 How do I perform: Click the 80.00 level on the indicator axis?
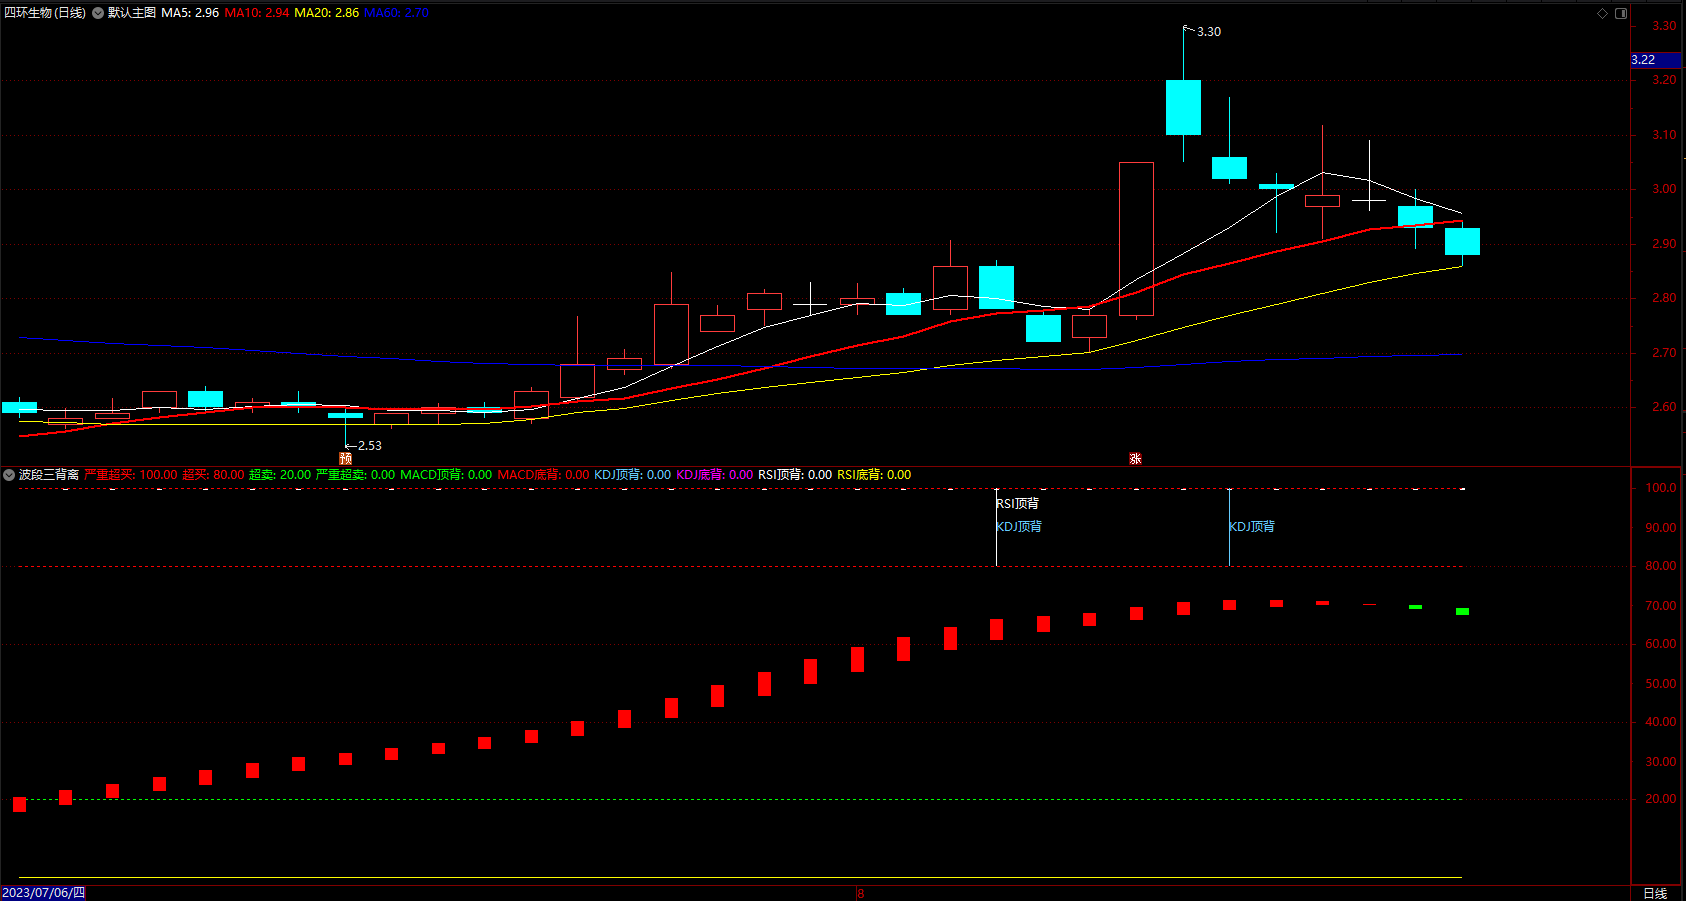[1661, 566]
